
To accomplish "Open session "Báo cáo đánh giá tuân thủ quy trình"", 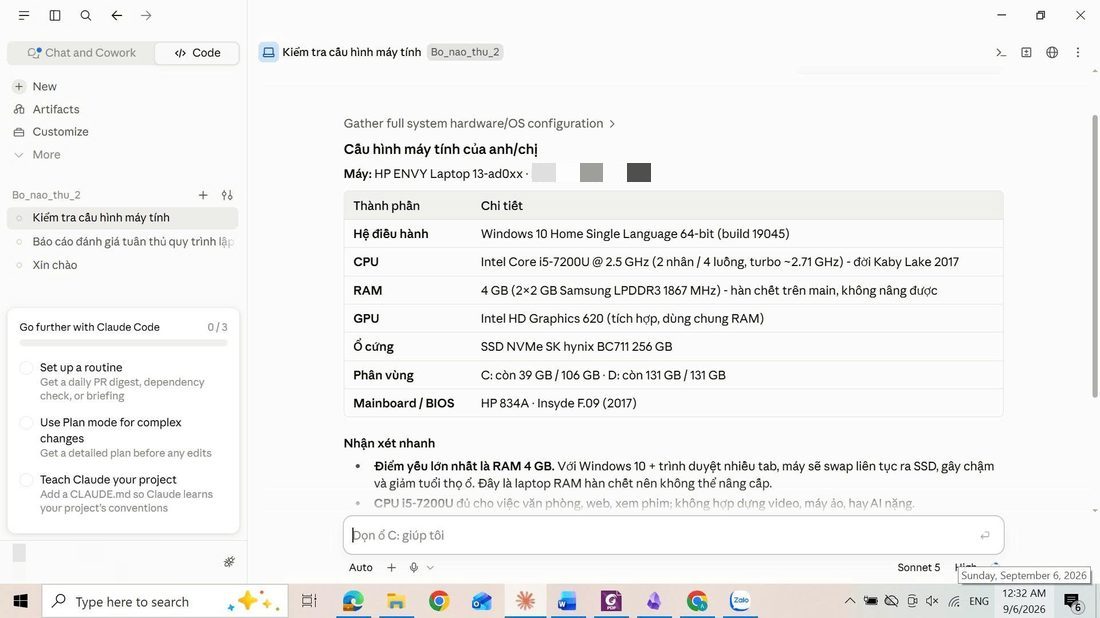I will [123, 241].
